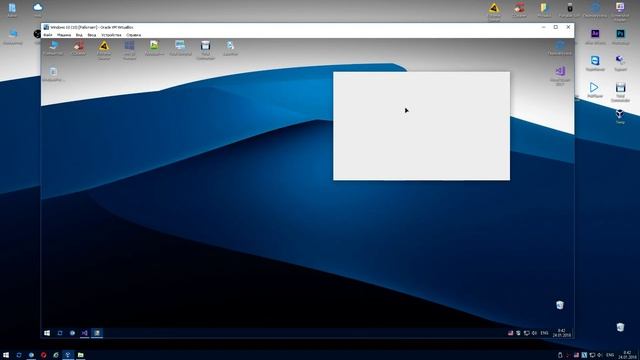640x360 pixels.
Task: Open Task View on VM taskbar
Action: [60, 333]
